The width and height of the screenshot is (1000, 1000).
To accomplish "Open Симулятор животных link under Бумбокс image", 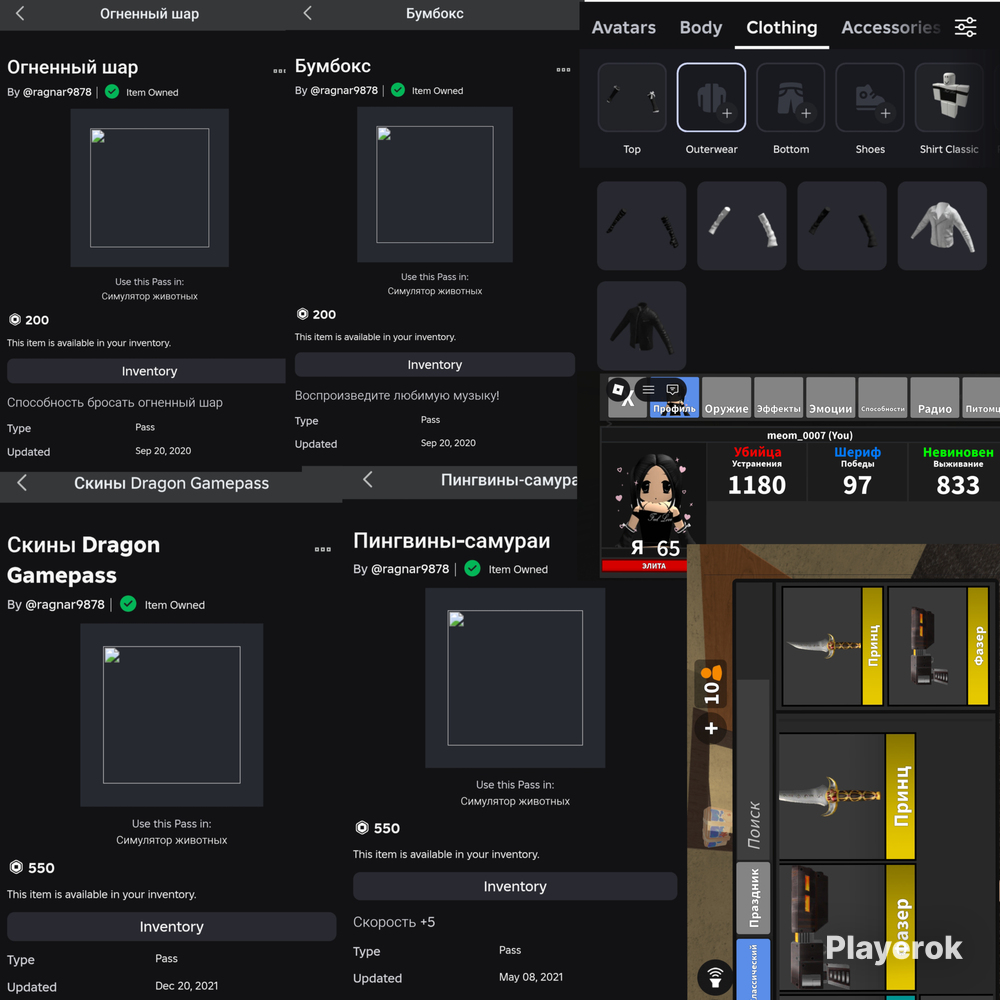I will (434, 291).
